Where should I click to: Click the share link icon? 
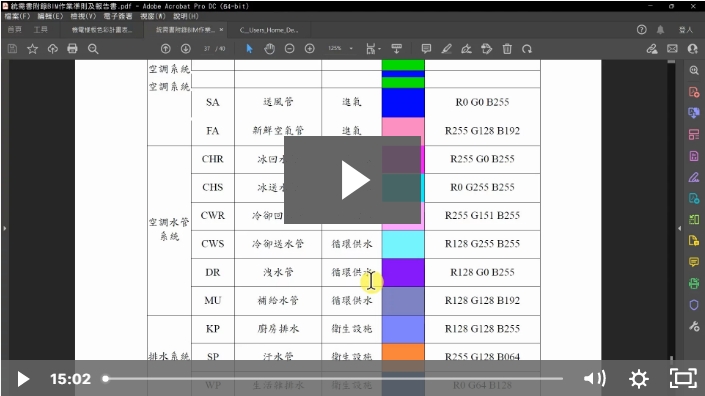(652, 49)
